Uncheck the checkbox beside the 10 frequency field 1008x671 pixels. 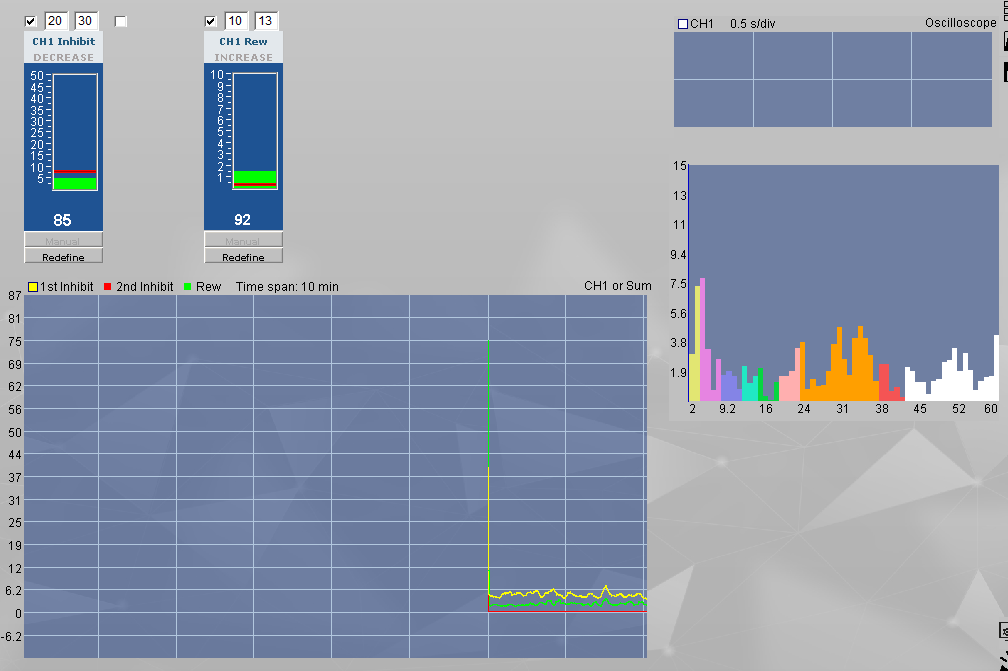(x=210, y=21)
